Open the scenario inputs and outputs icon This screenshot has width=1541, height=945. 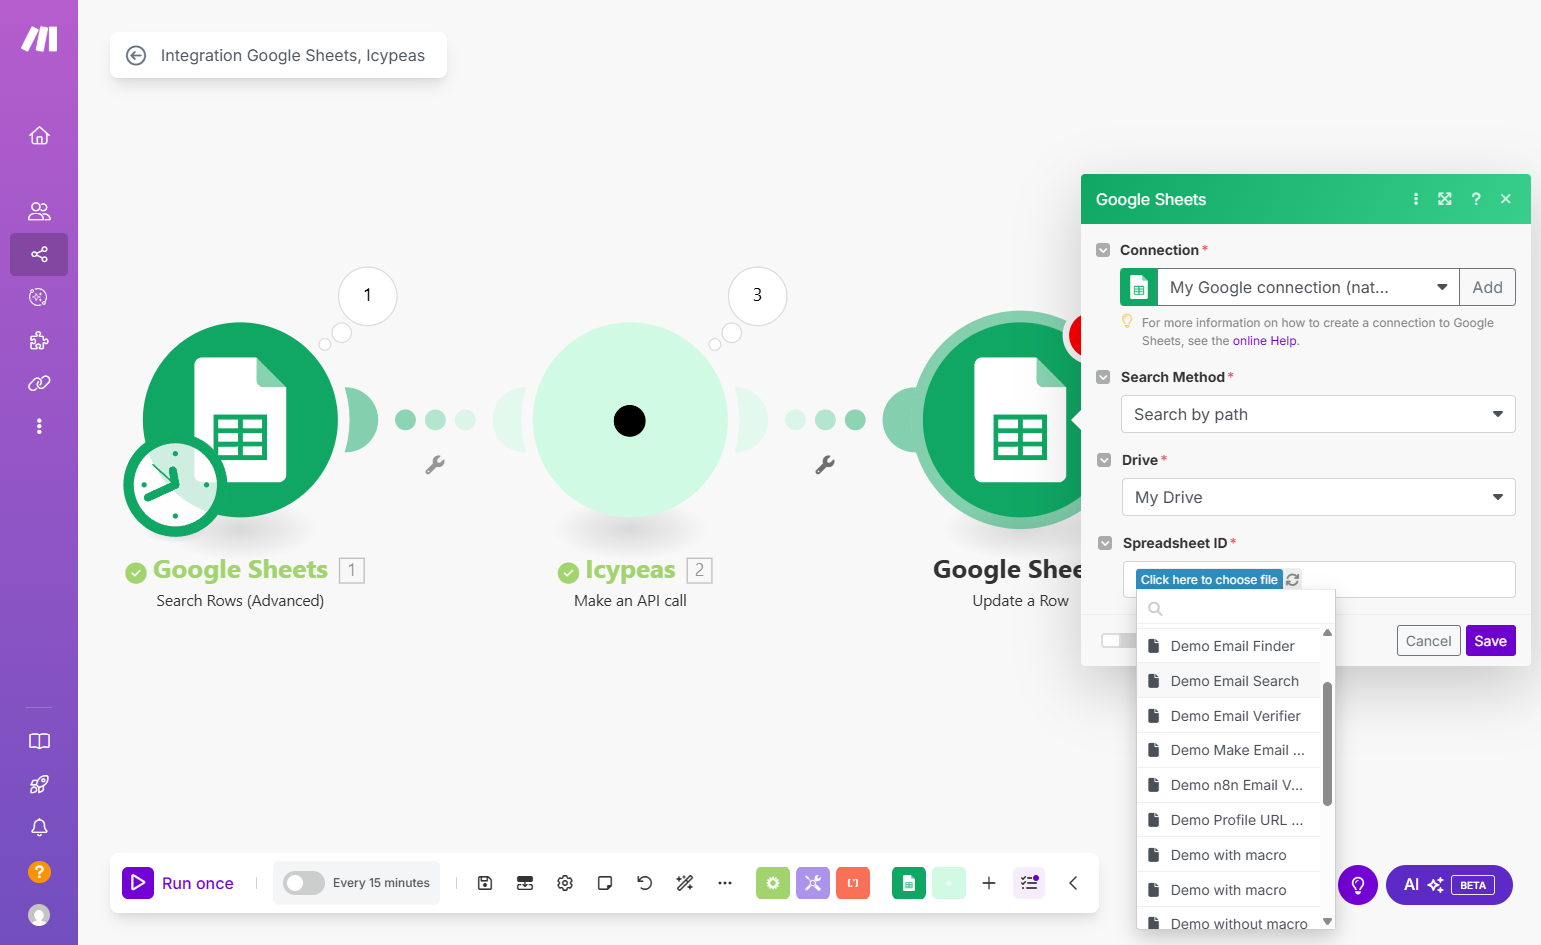point(525,883)
